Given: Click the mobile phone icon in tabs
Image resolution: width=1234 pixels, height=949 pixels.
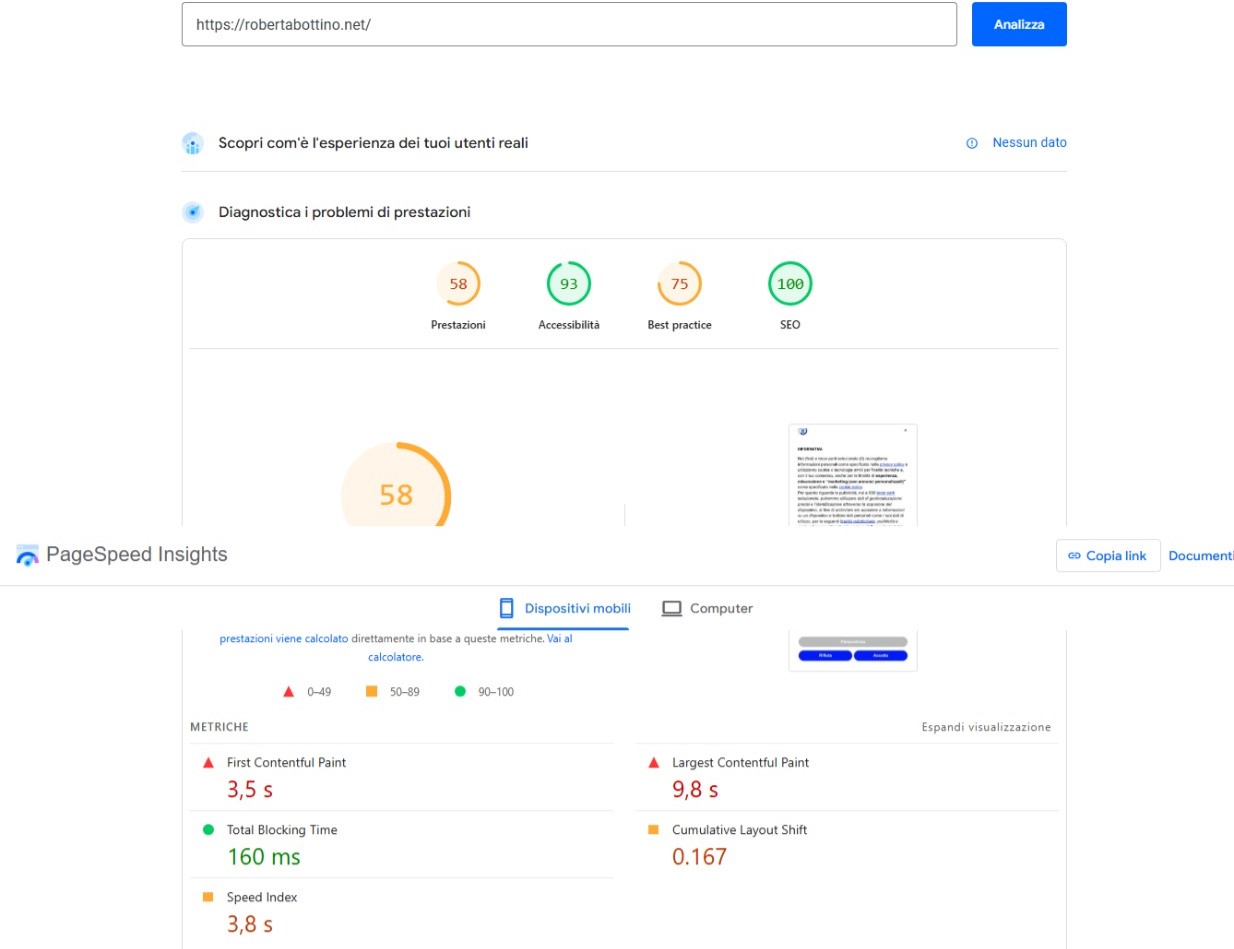Looking at the screenshot, I should pos(506,608).
